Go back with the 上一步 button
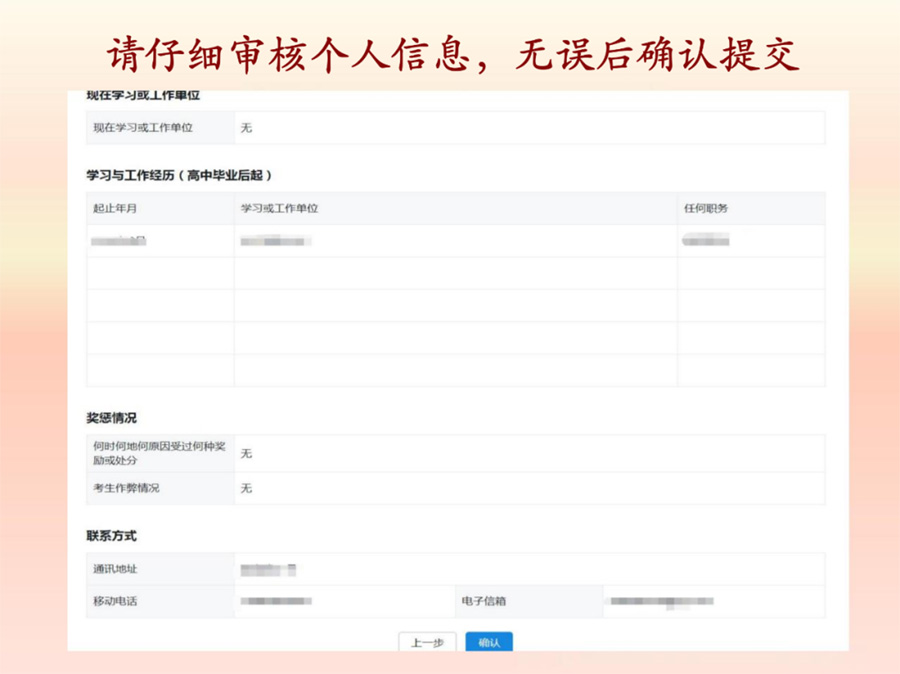 (427, 642)
